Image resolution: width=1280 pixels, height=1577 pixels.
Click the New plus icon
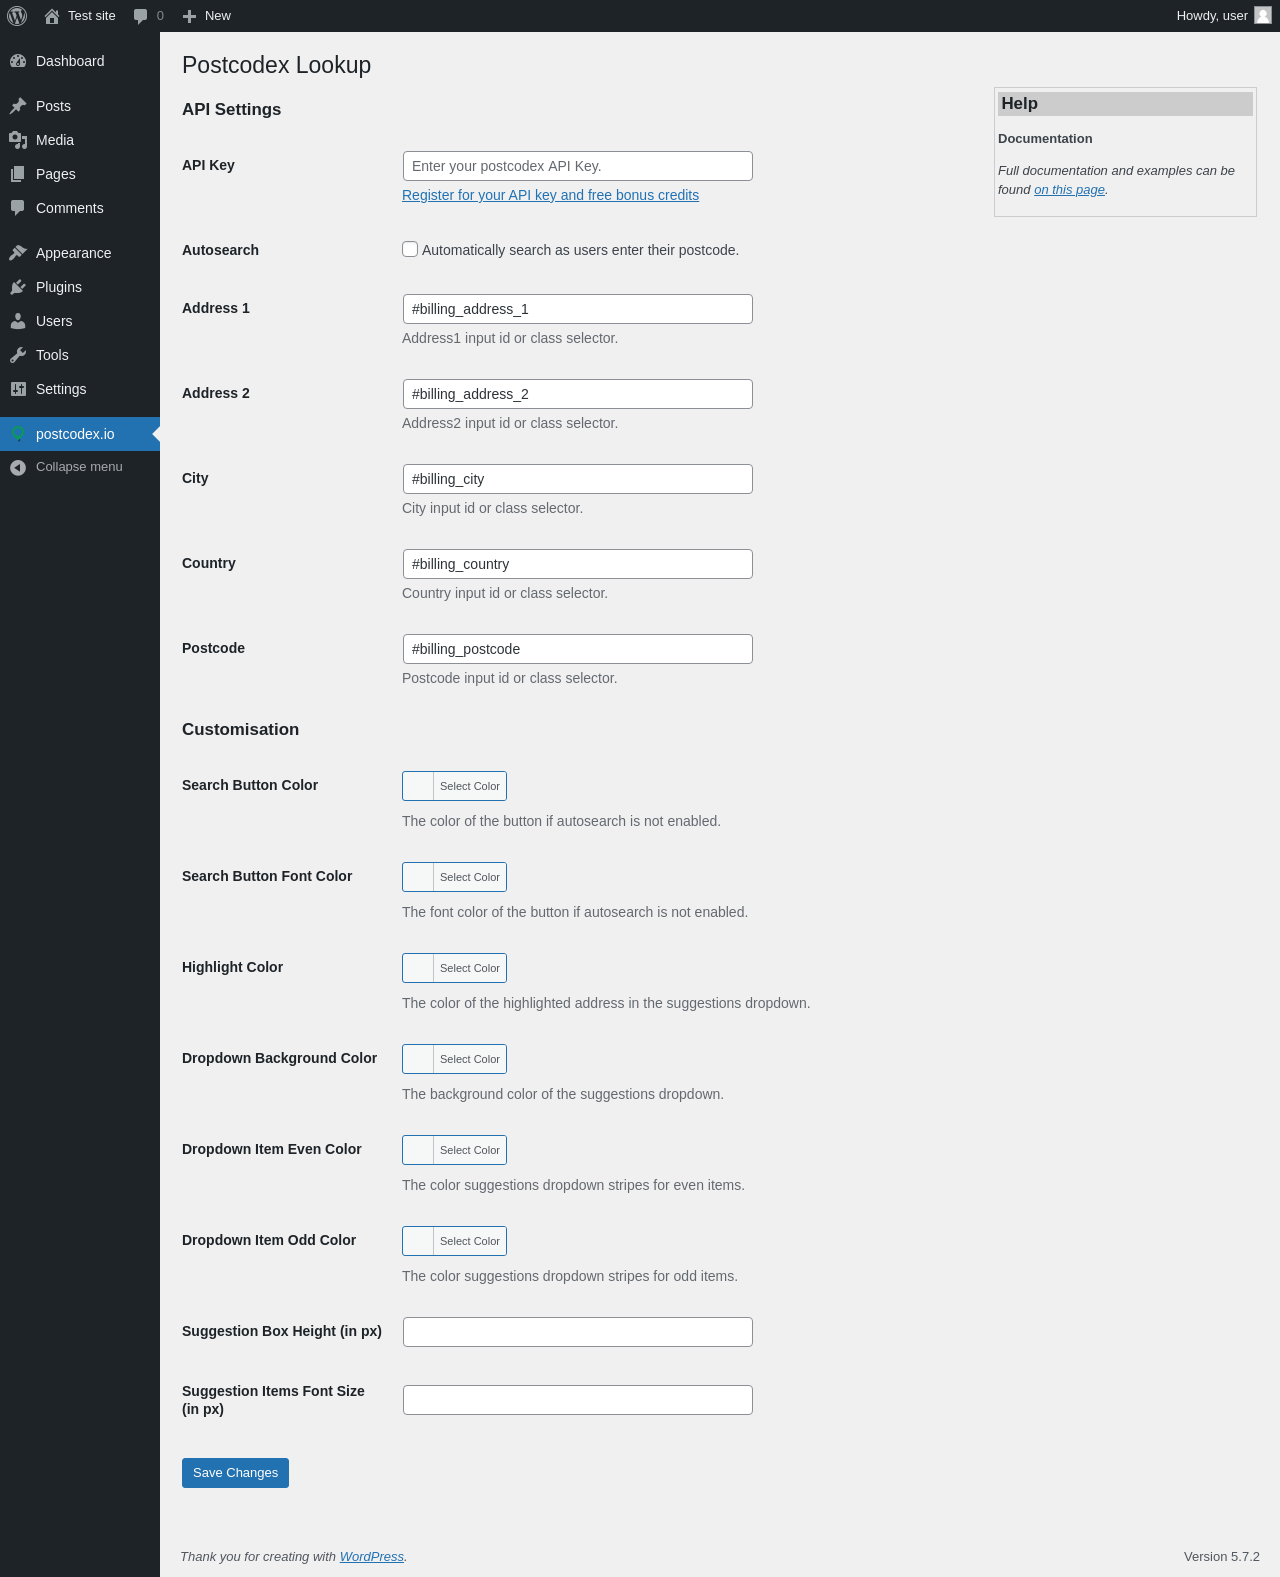pyautogui.click(x=189, y=16)
